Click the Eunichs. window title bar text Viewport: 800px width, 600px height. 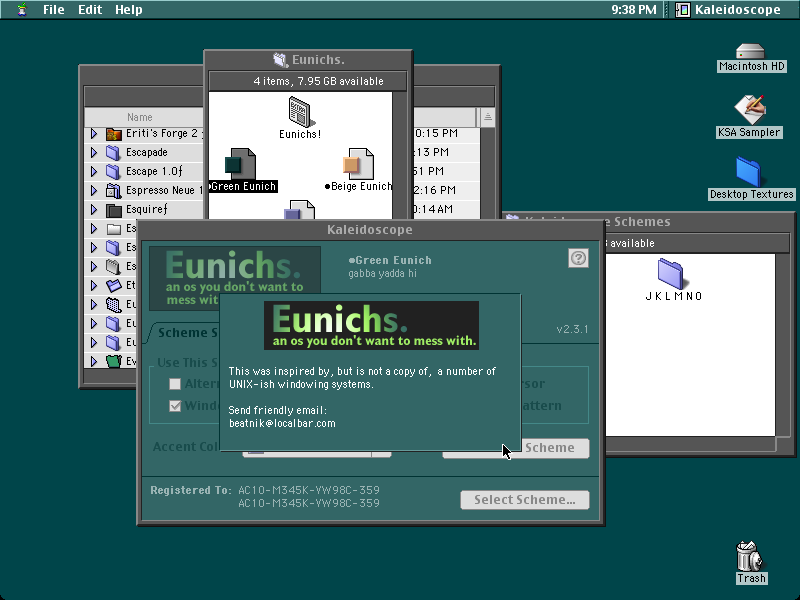click(x=318, y=60)
